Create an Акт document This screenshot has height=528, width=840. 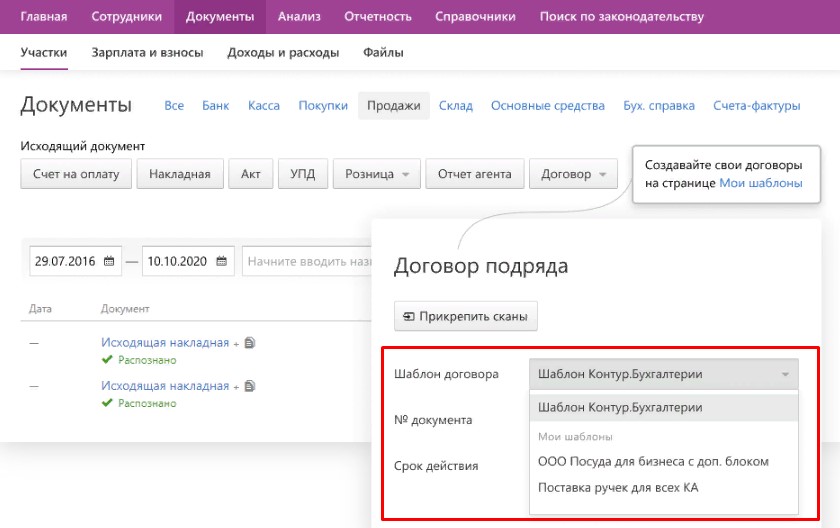click(x=251, y=174)
